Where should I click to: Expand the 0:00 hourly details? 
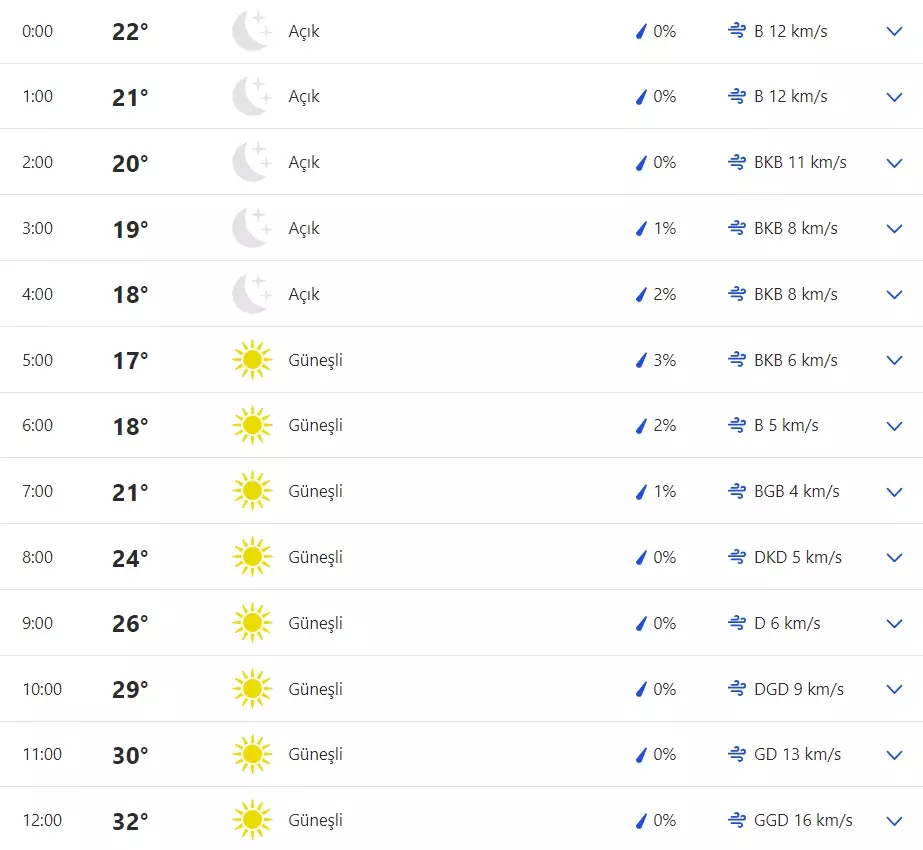pyautogui.click(x=895, y=31)
